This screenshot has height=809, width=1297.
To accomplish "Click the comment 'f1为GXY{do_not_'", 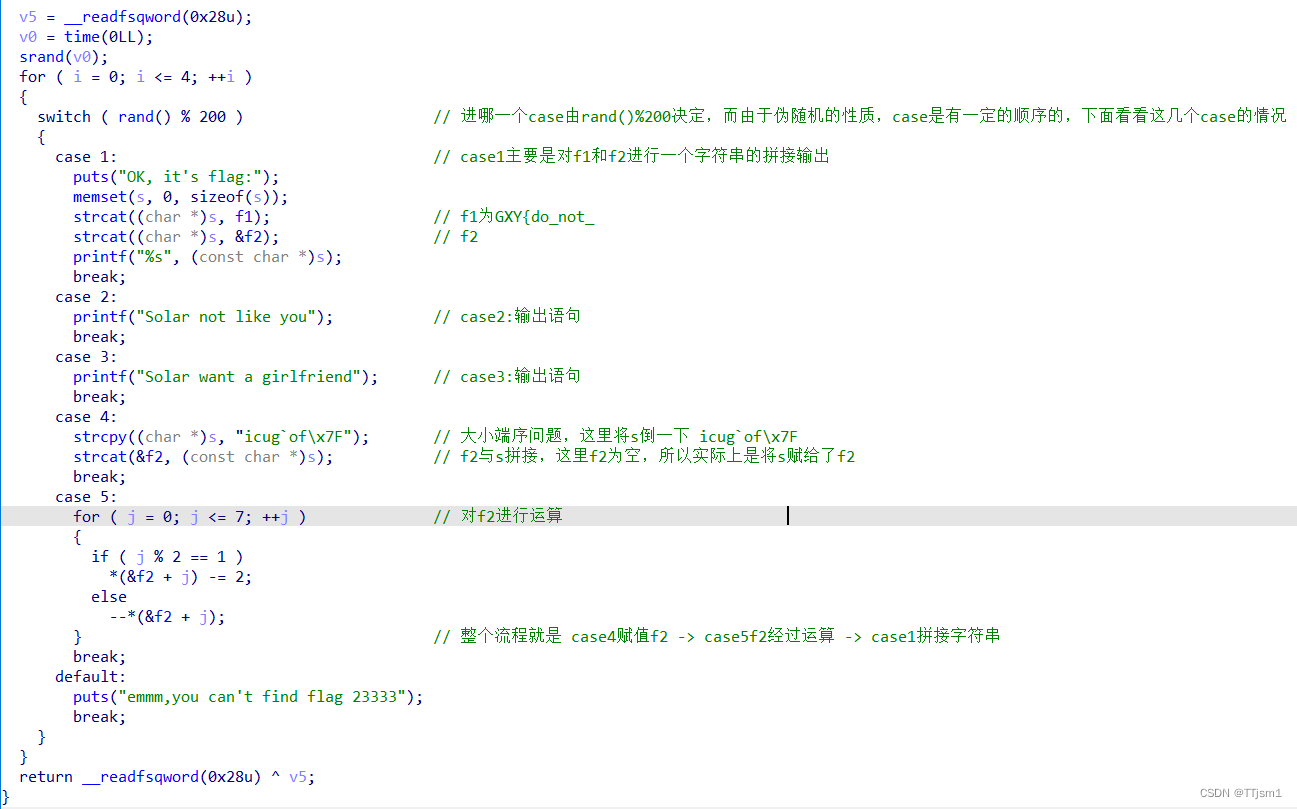I will point(514,217).
